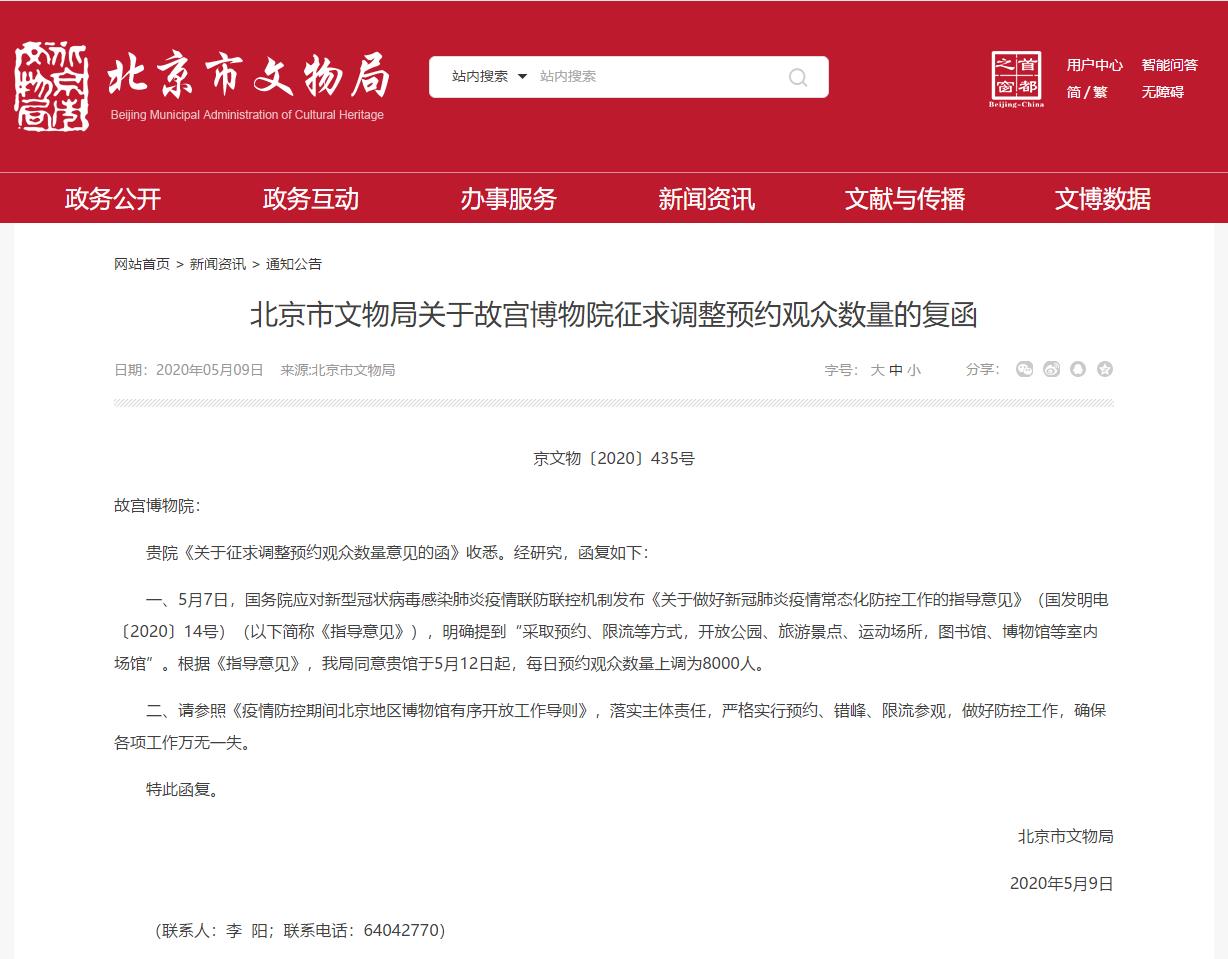Click breadcrumb 新闻资讯
This screenshot has height=959, width=1228.
218,264
